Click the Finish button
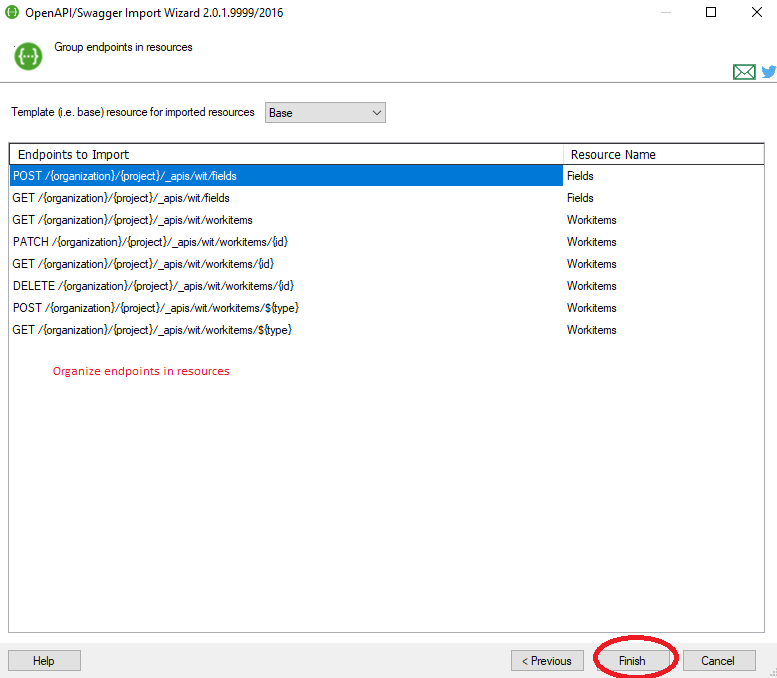The image size is (777, 678). pos(632,661)
